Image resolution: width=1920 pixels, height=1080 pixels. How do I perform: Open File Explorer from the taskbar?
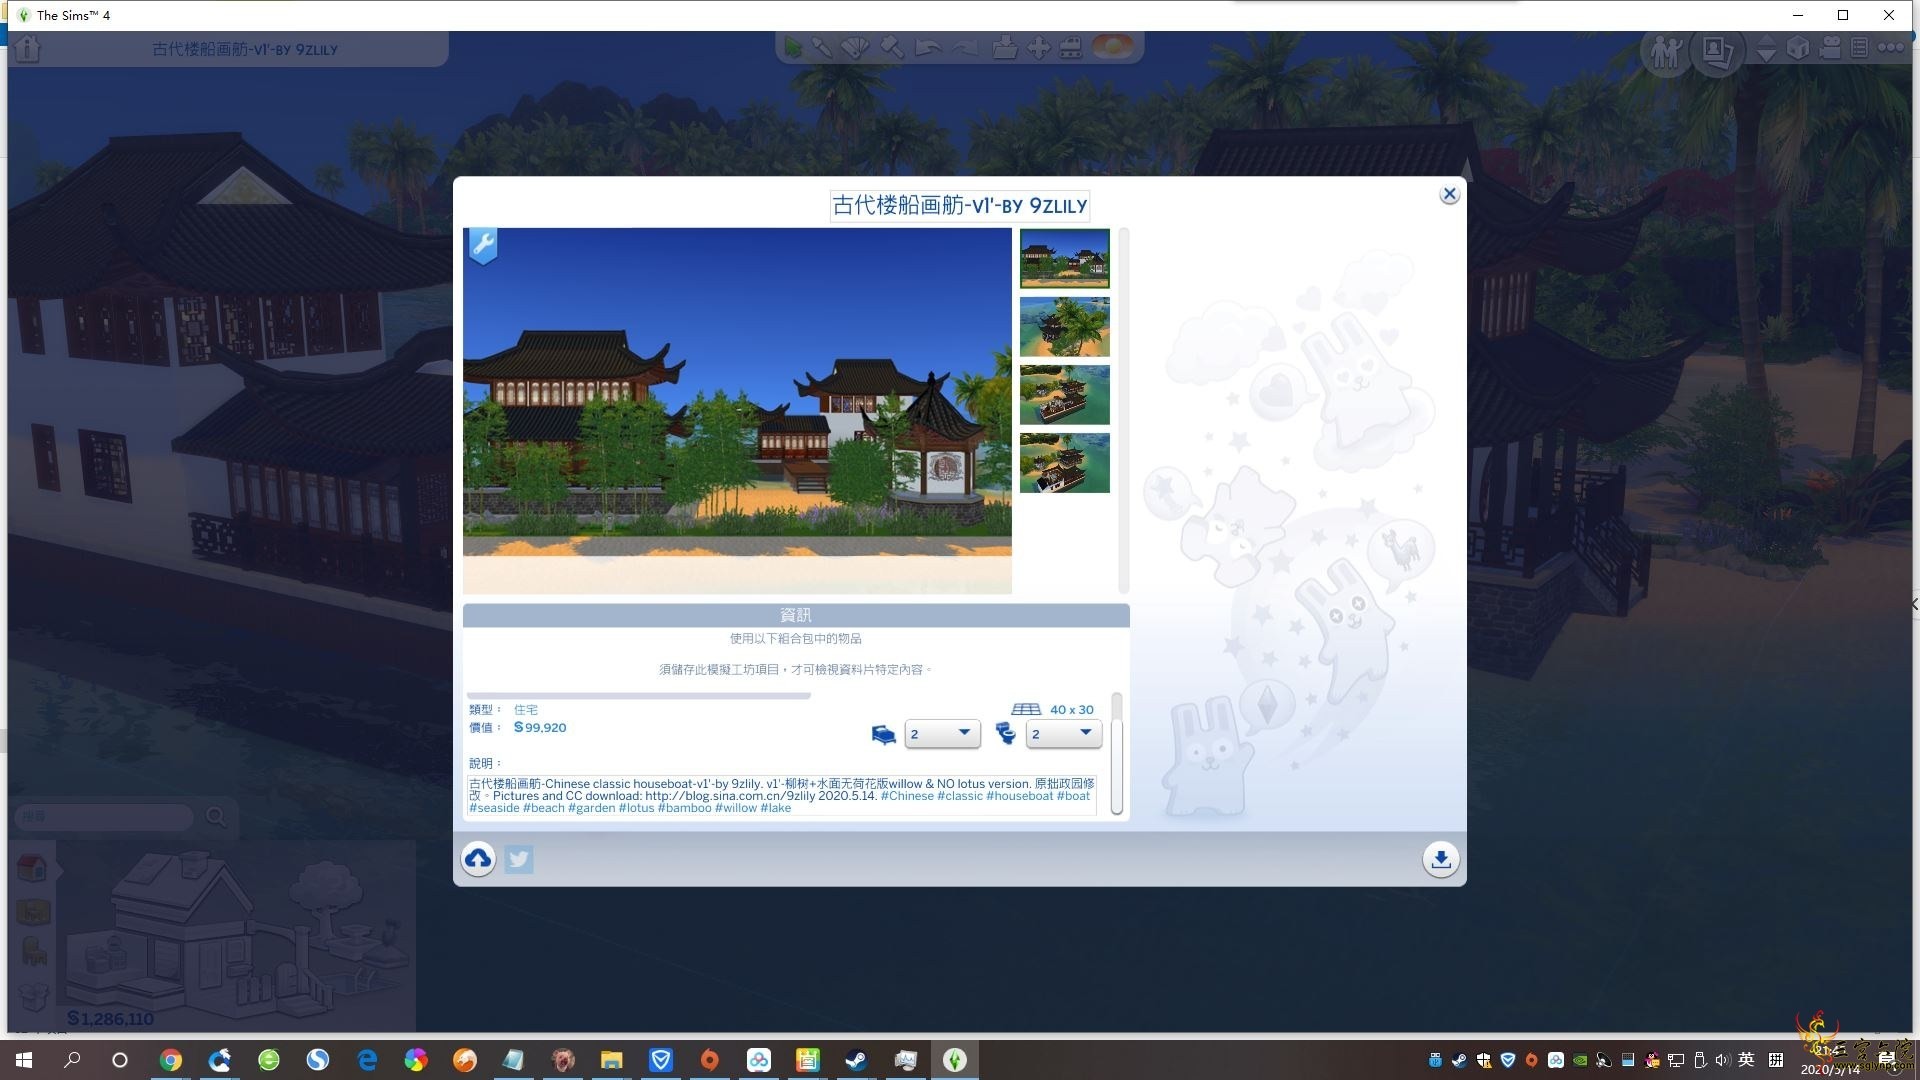coord(612,1060)
